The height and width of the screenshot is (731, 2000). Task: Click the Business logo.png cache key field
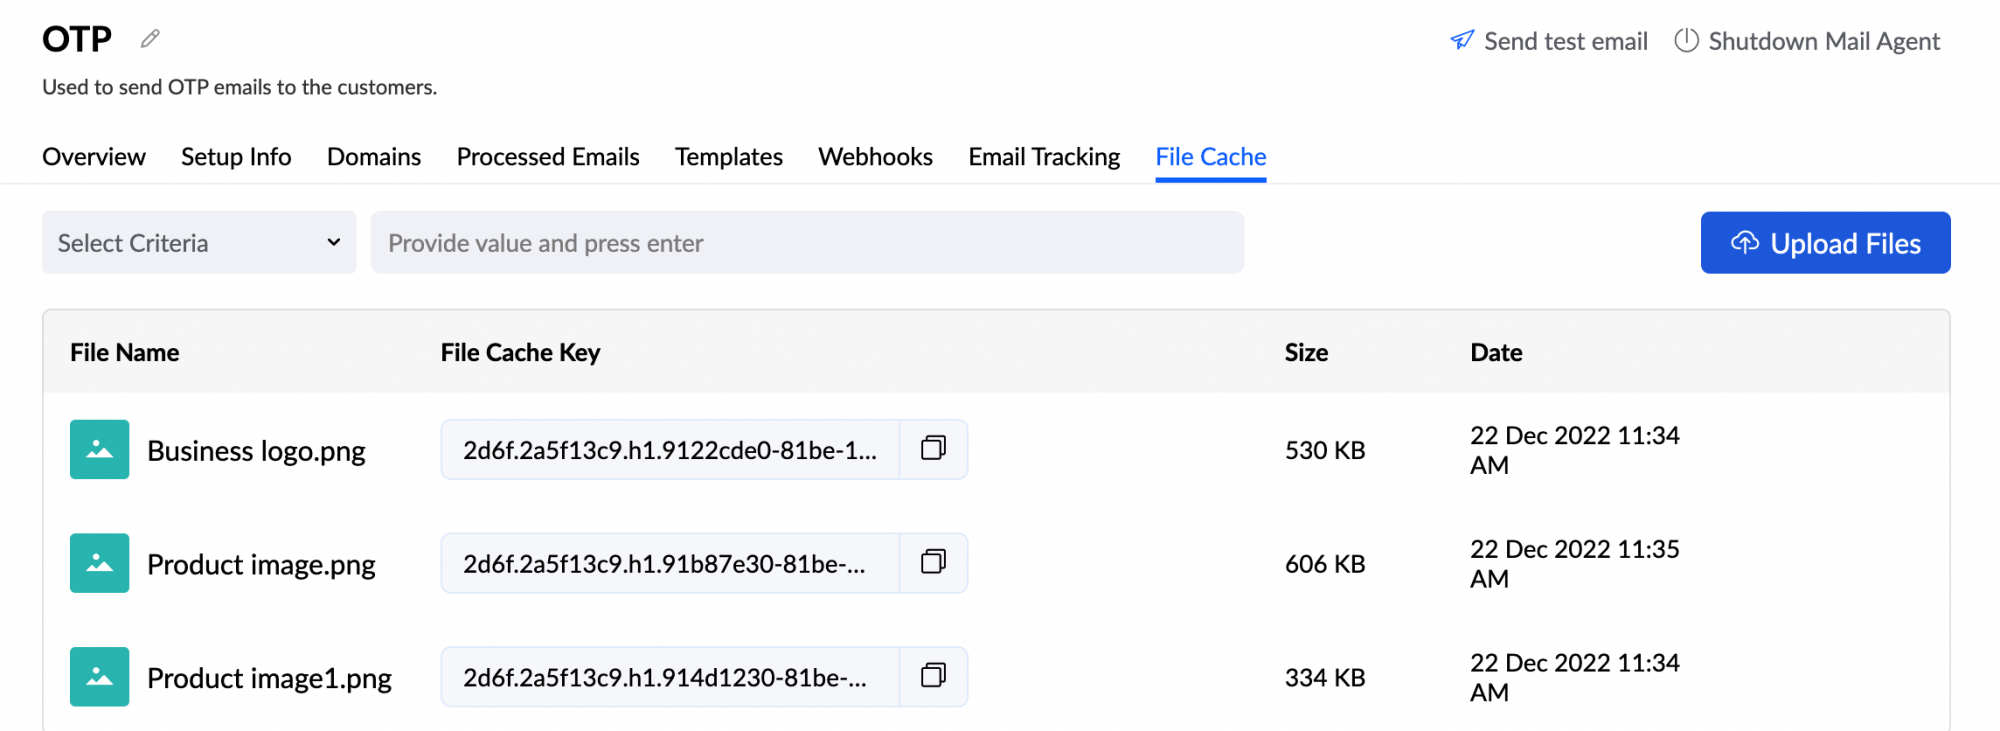pos(669,450)
